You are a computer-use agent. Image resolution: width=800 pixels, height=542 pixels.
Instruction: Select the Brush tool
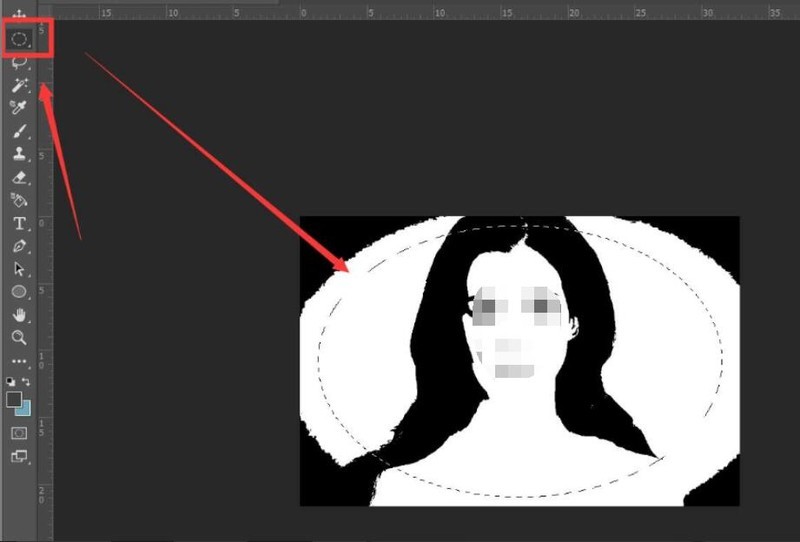(x=19, y=131)
